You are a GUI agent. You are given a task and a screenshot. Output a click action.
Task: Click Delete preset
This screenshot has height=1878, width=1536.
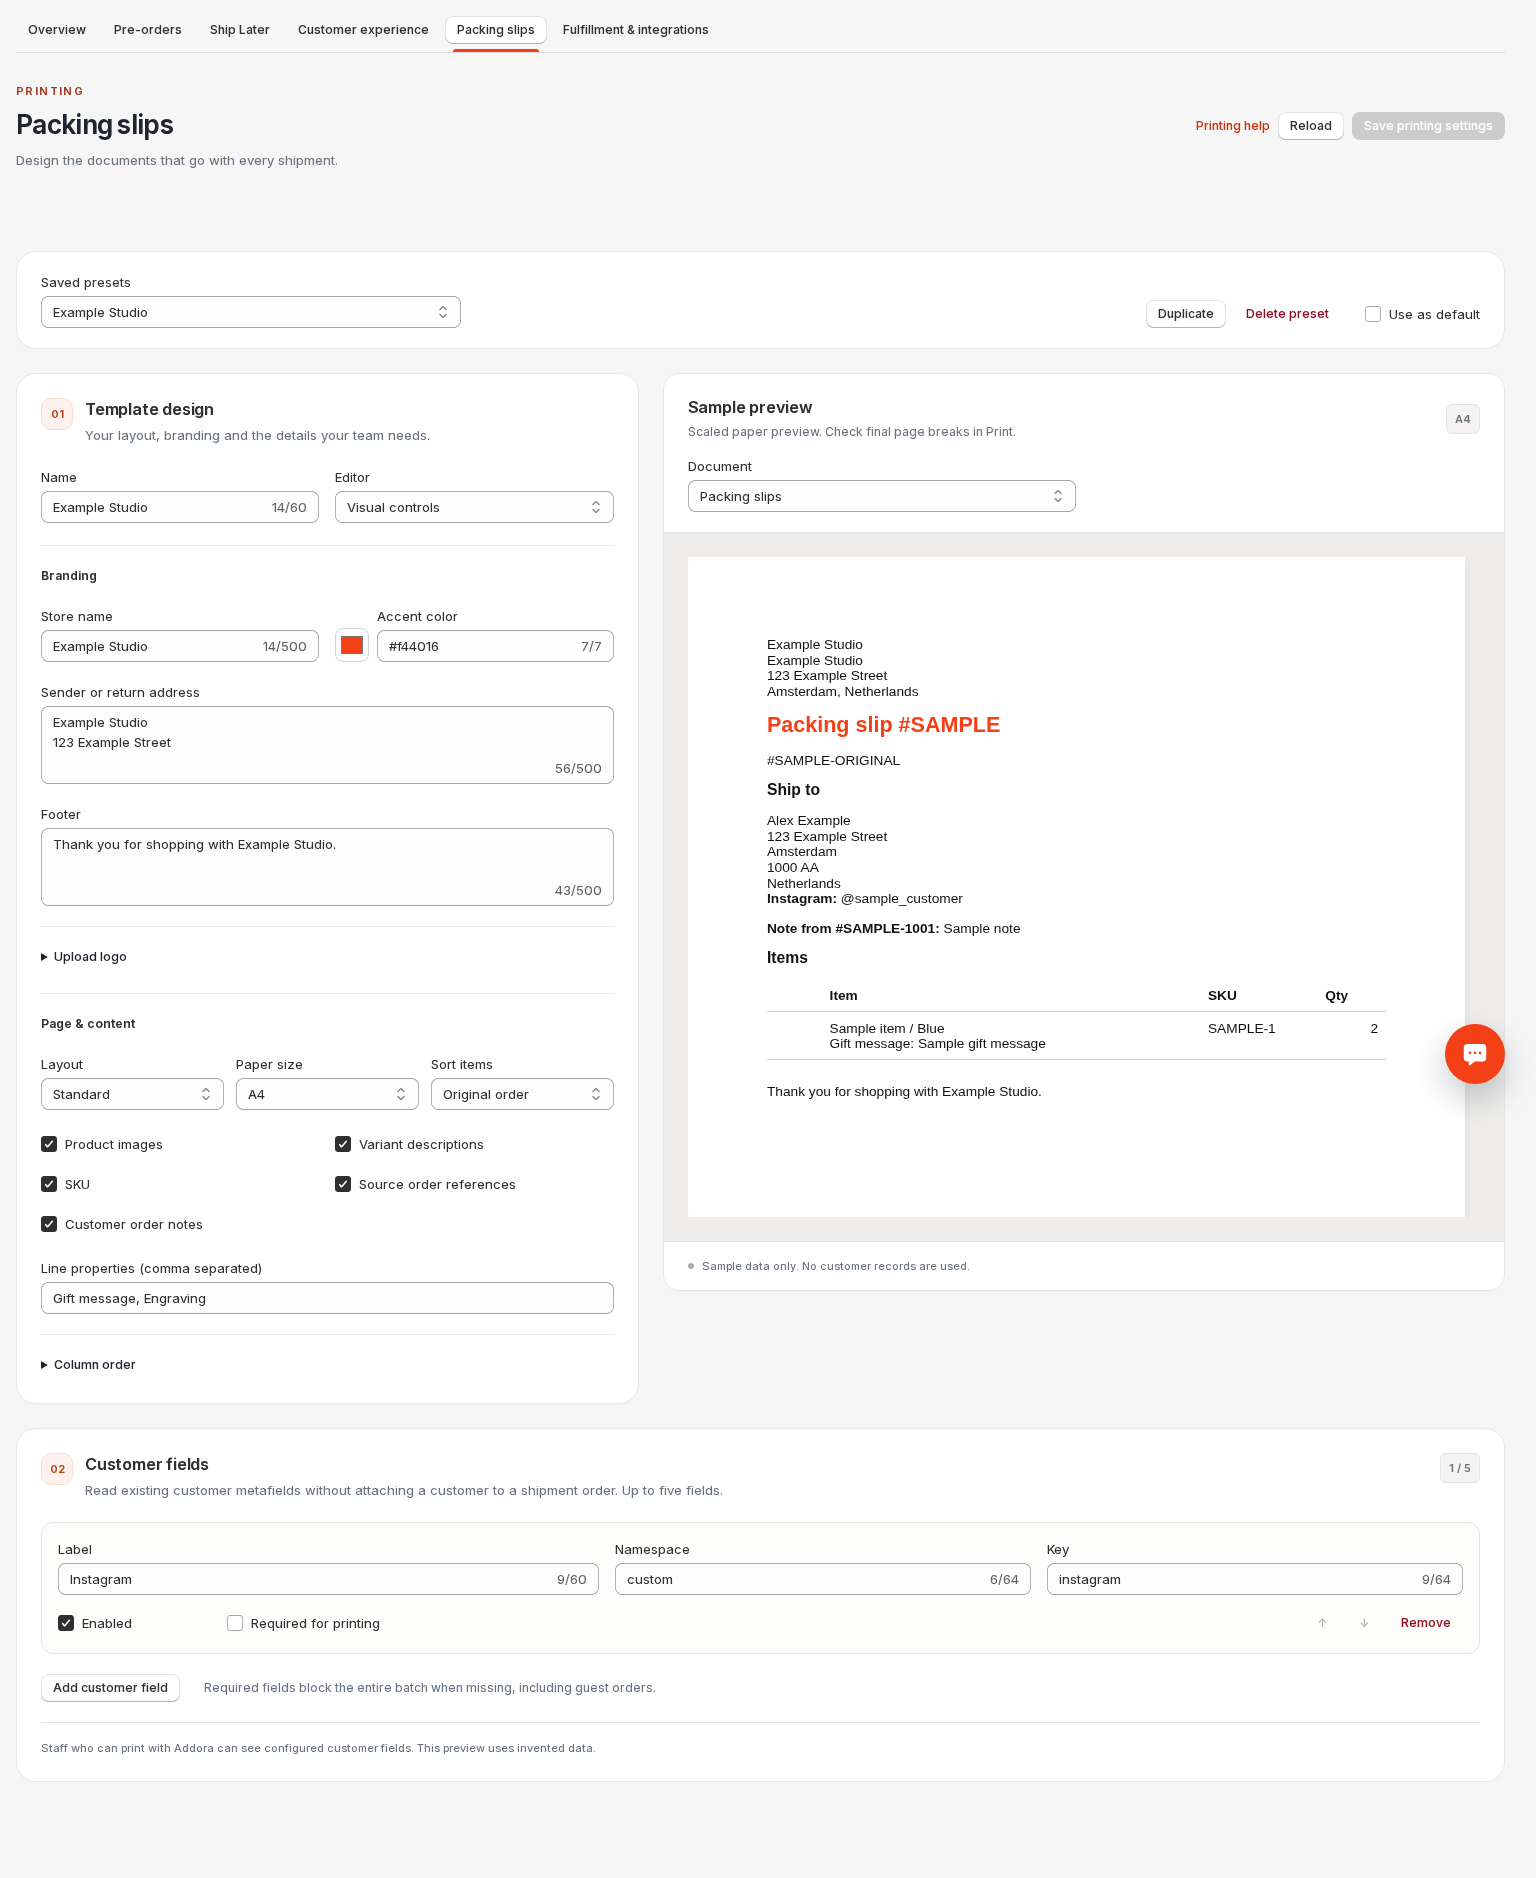[1287, 314]
